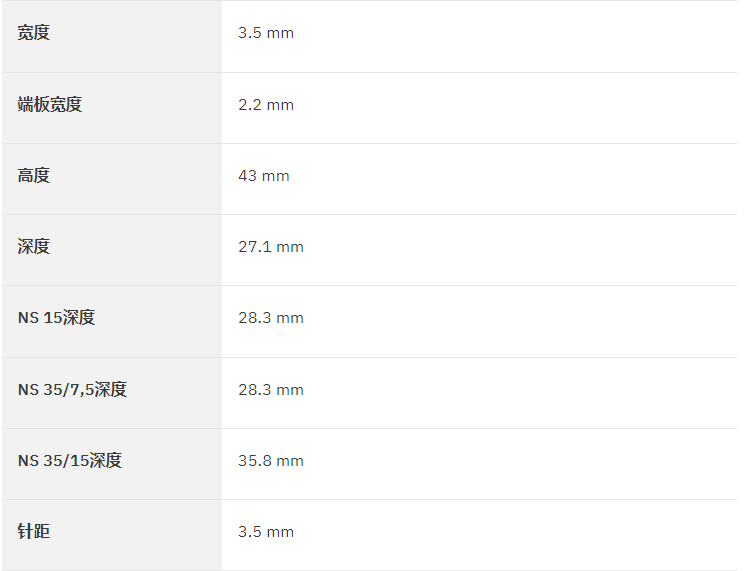Select the NS 35/7,5深度 28.3 mm value
The height and width of the screenshot is (571, 744).
pyautogui.click(x=271, y=390)
